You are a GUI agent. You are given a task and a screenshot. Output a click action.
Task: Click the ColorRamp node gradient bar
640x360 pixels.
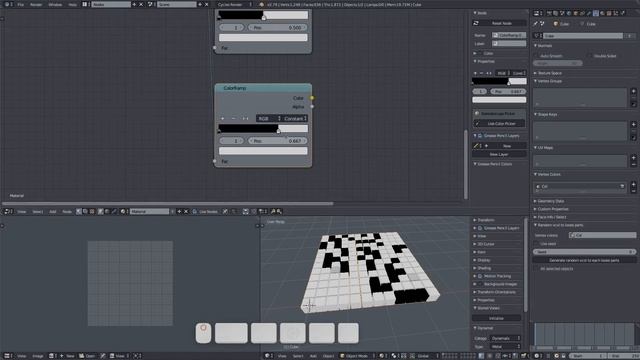(263, 129)
